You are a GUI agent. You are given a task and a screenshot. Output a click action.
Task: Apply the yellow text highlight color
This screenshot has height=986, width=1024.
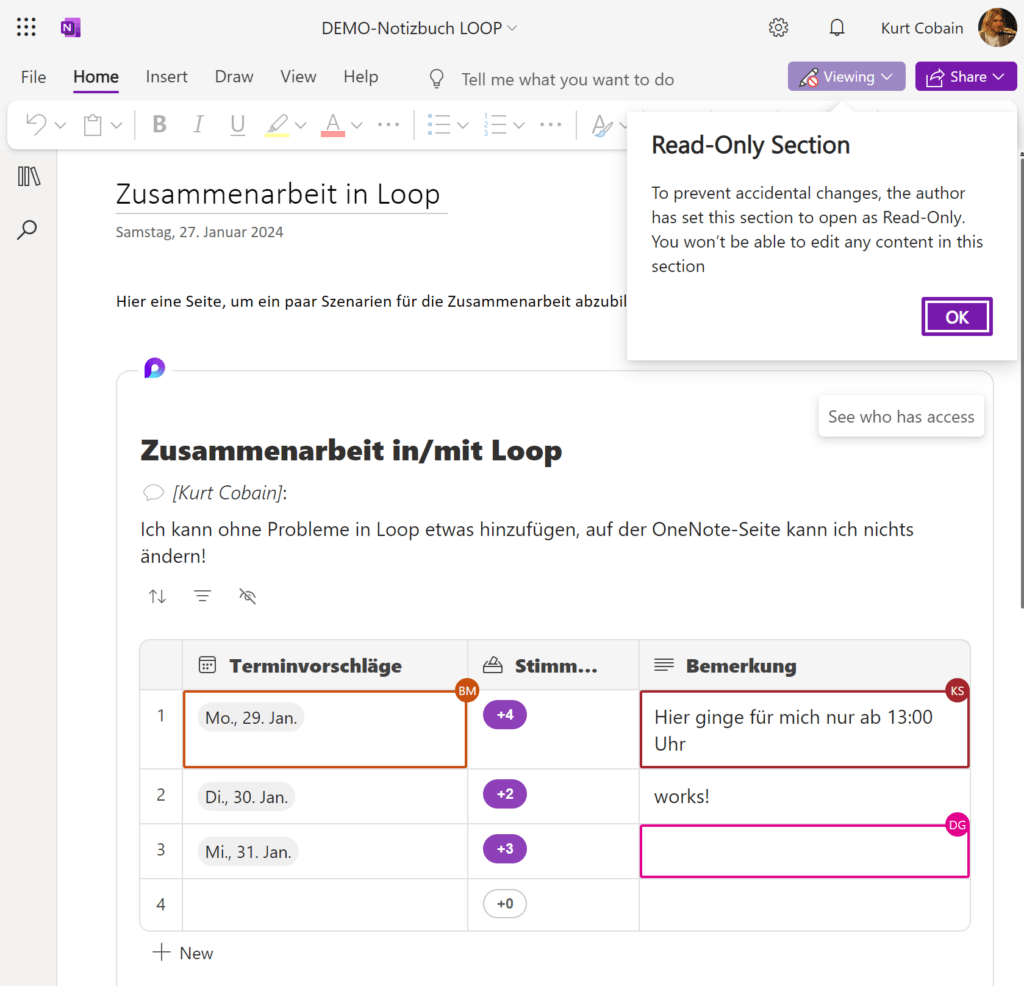pos(277,124)
